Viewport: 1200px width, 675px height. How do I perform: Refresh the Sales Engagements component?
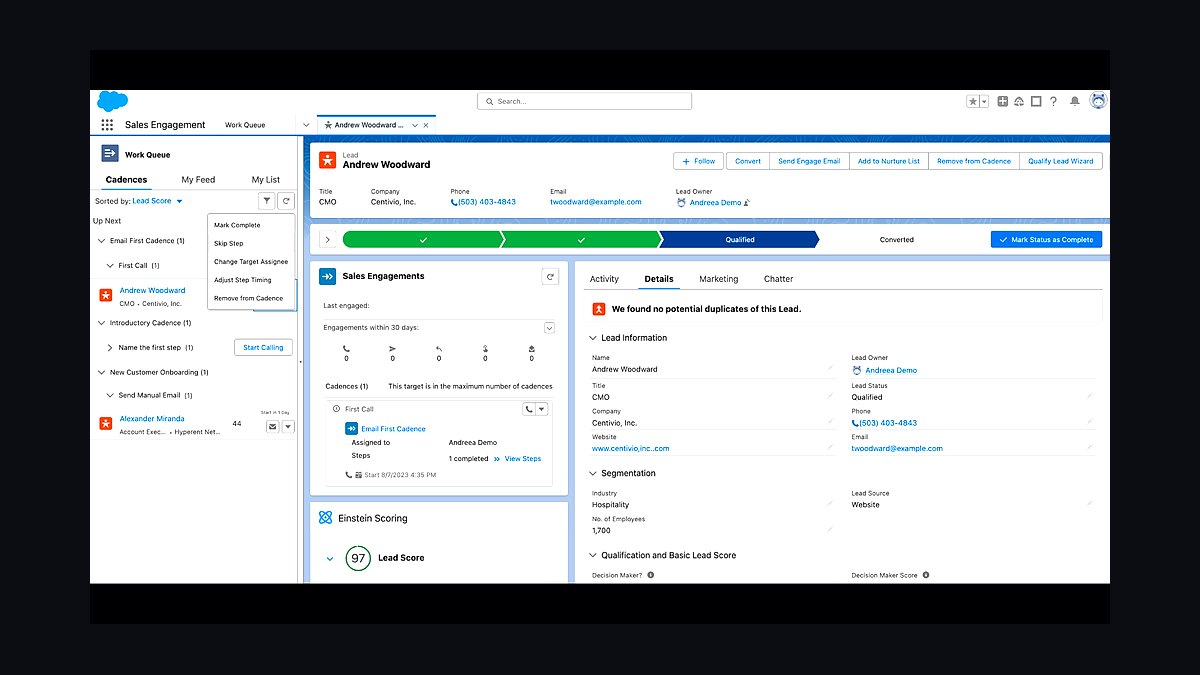coord(549,276)
